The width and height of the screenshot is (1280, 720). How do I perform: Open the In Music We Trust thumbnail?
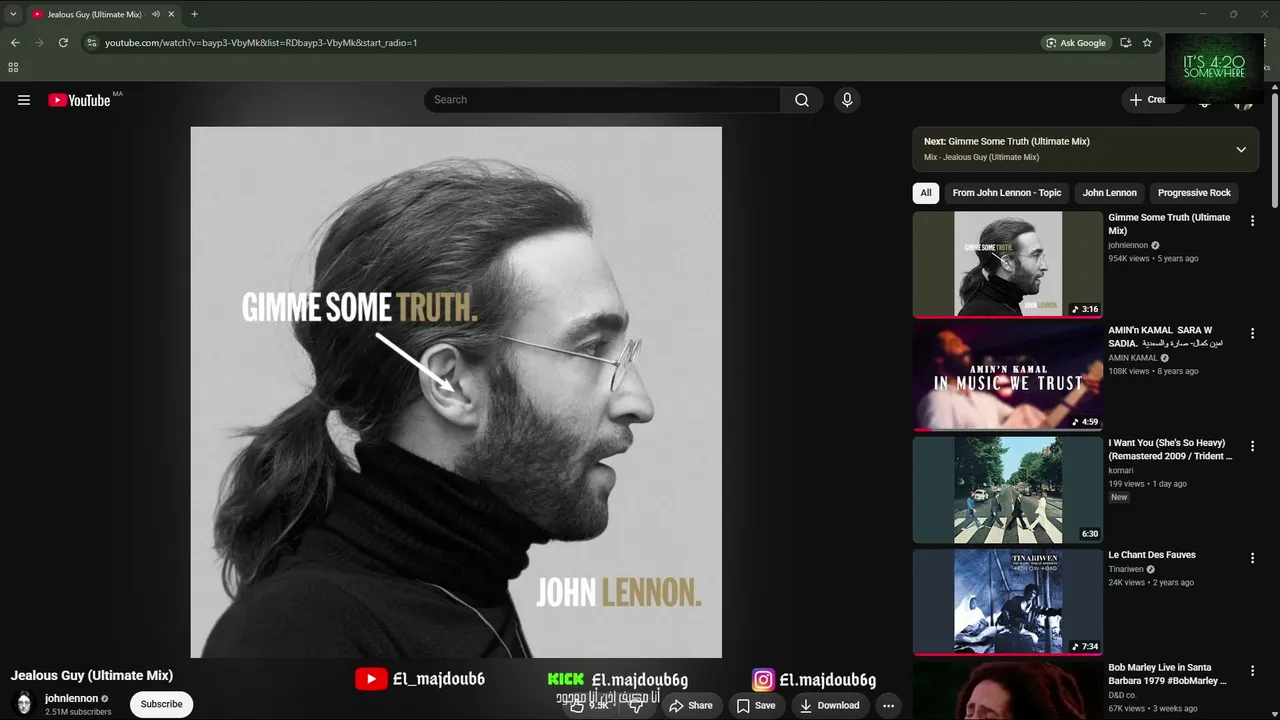pos(1008,377)
